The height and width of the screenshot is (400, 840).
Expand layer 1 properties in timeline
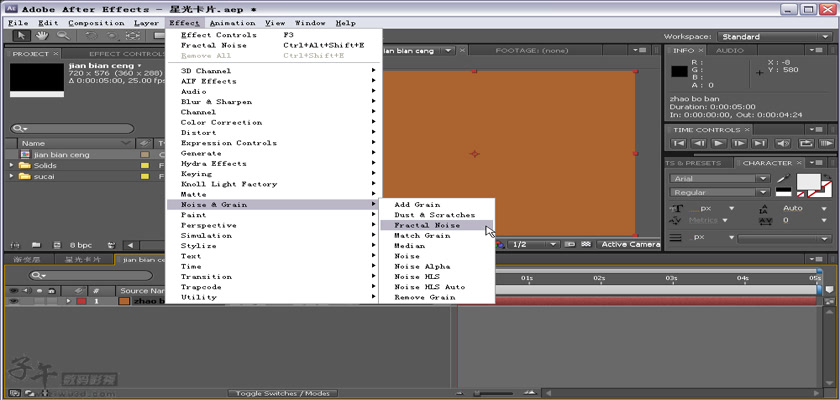pos(68,301)
